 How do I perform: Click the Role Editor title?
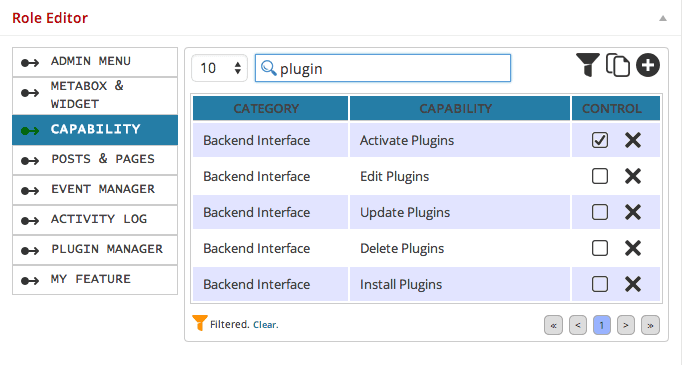[50, 18]
